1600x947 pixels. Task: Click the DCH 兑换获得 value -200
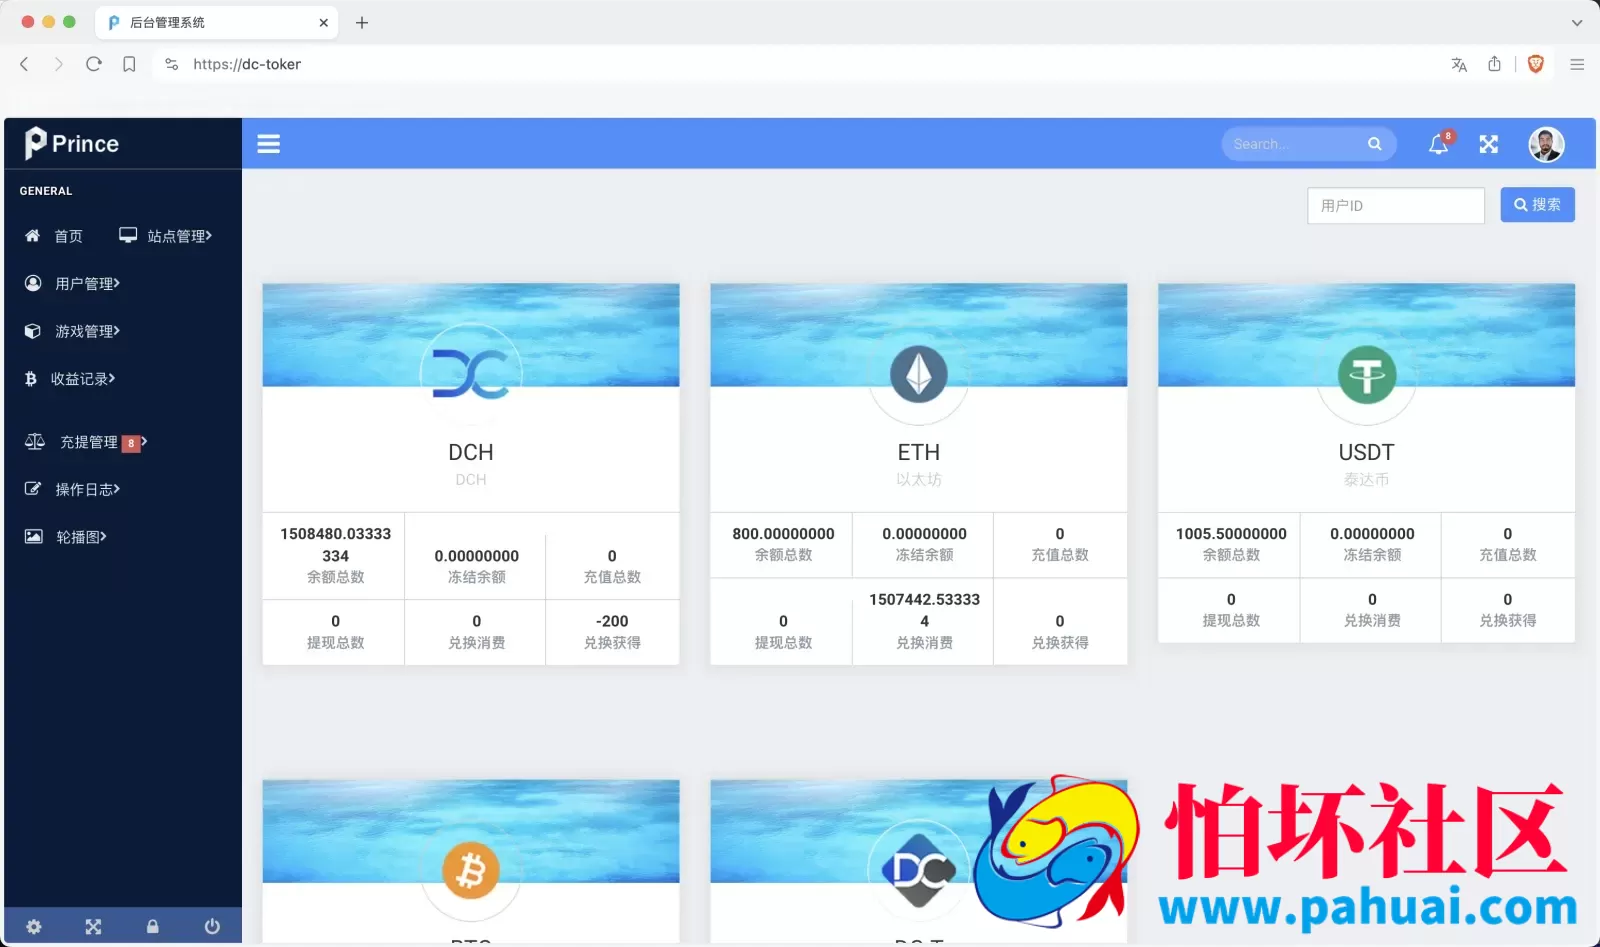(x=612, y=621)
